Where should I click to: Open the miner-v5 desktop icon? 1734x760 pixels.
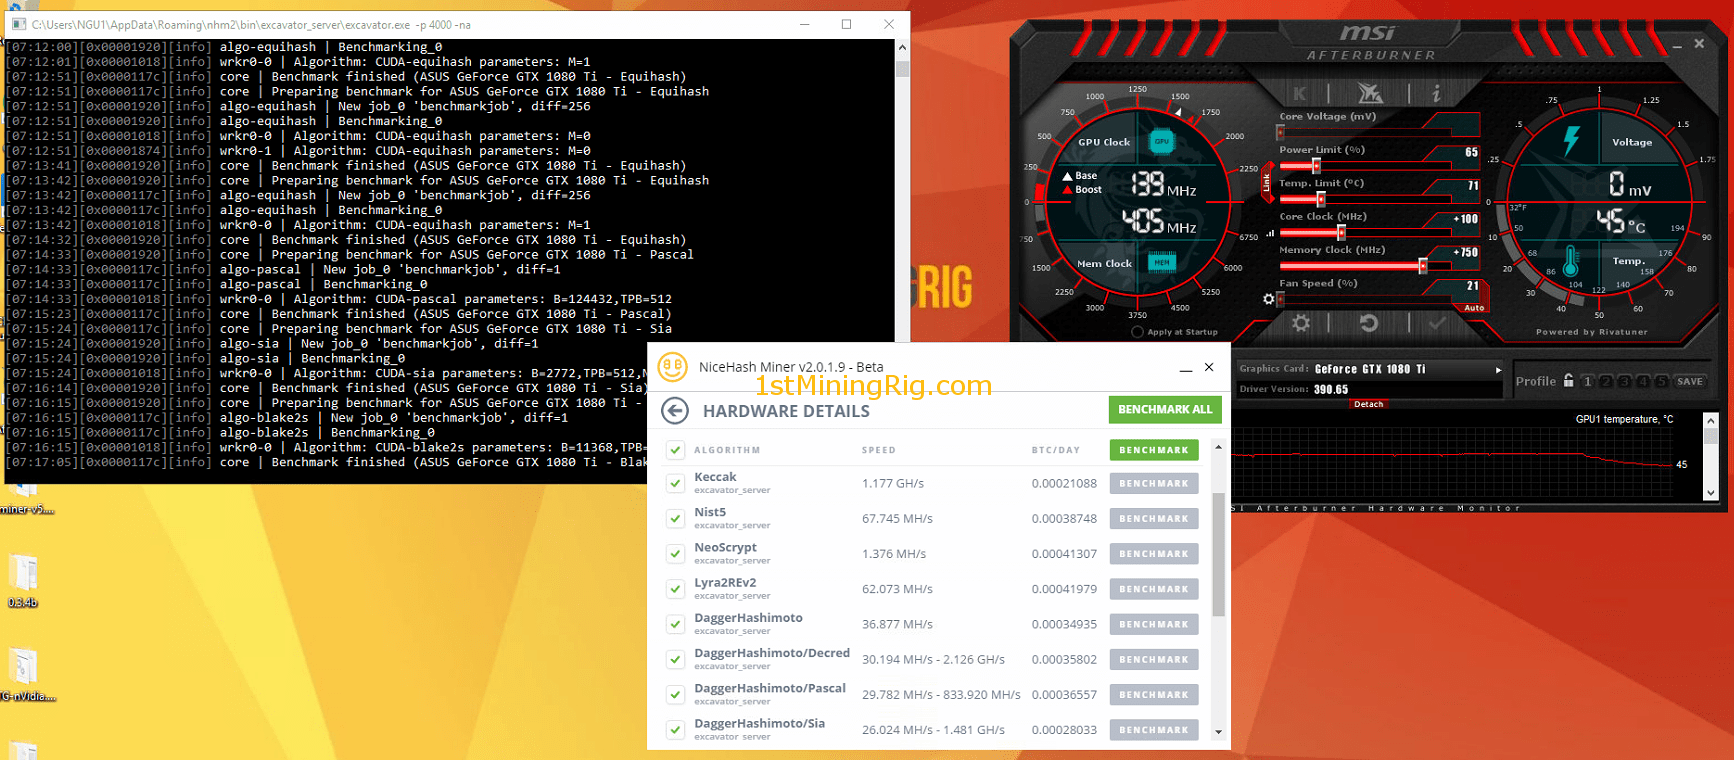25,496
